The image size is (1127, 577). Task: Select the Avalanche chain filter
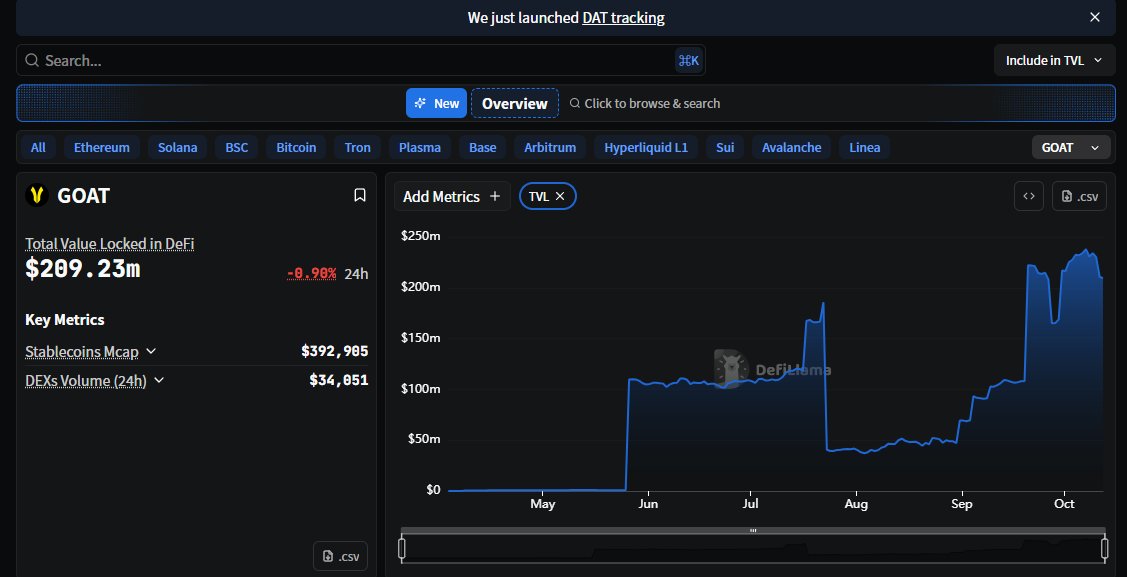[791, 147]
